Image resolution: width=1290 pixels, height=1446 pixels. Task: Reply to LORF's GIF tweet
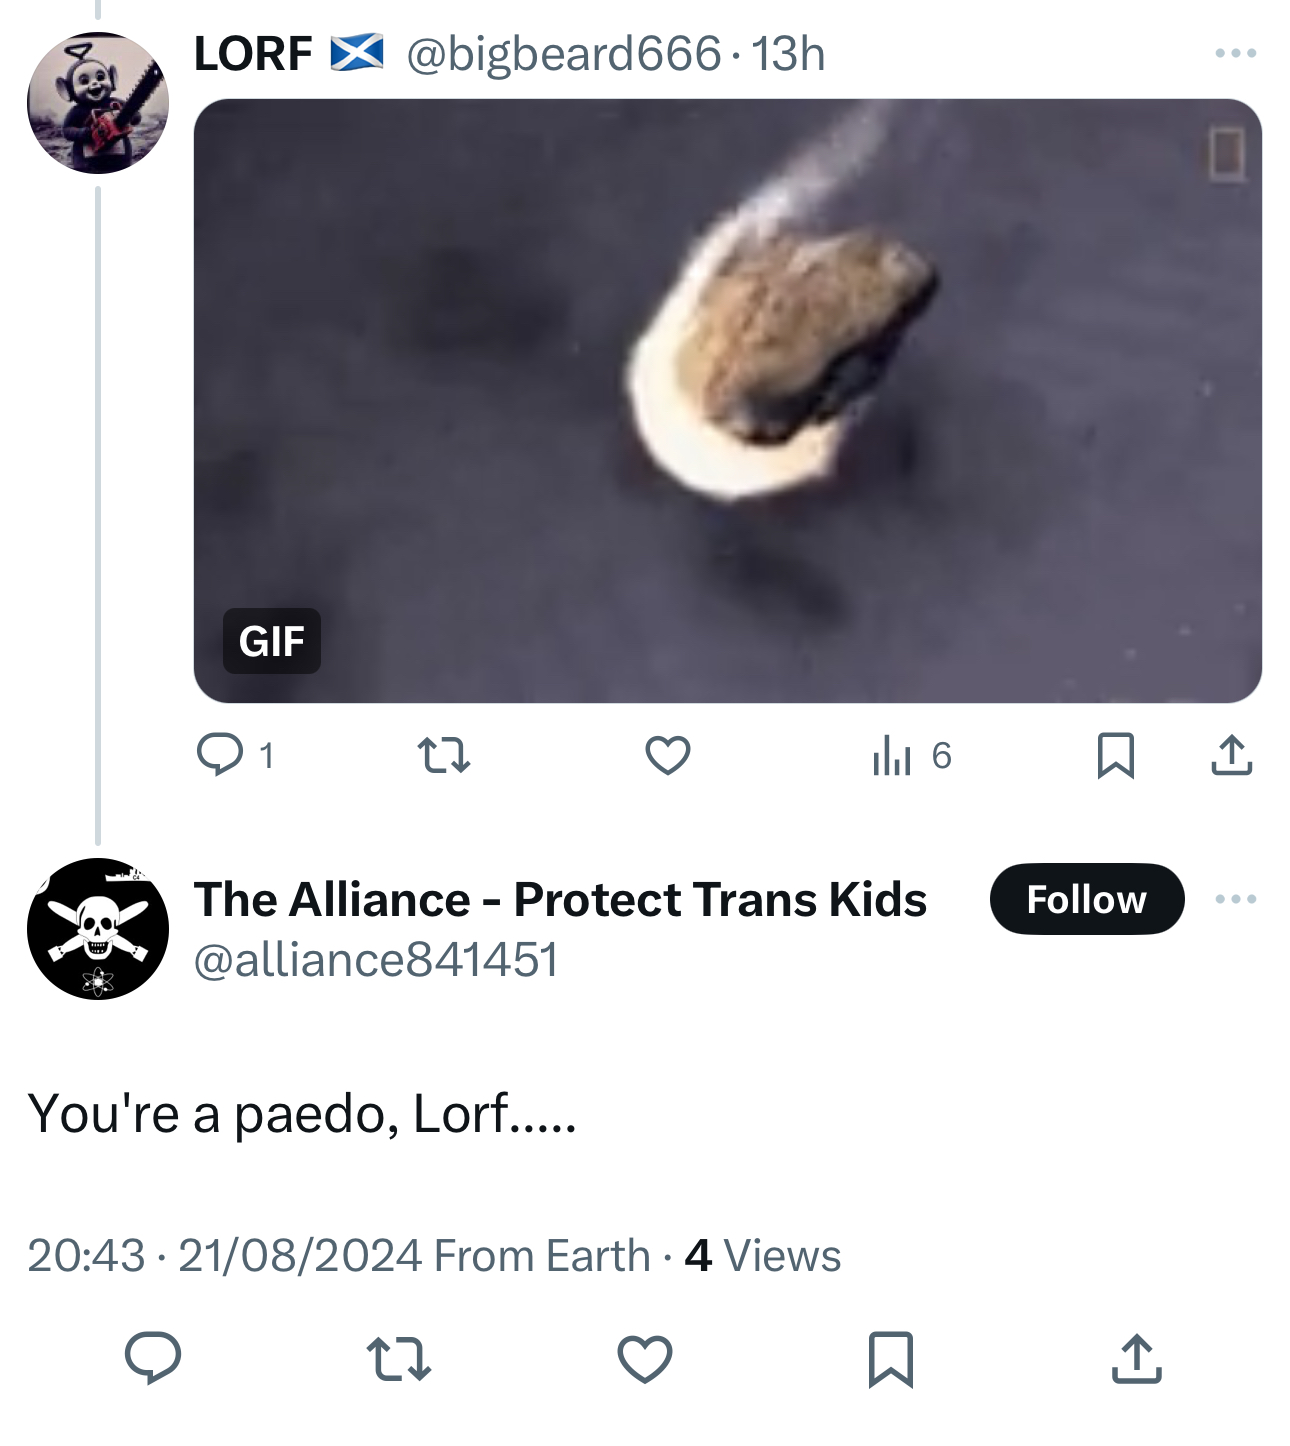[x=220, y=755]
